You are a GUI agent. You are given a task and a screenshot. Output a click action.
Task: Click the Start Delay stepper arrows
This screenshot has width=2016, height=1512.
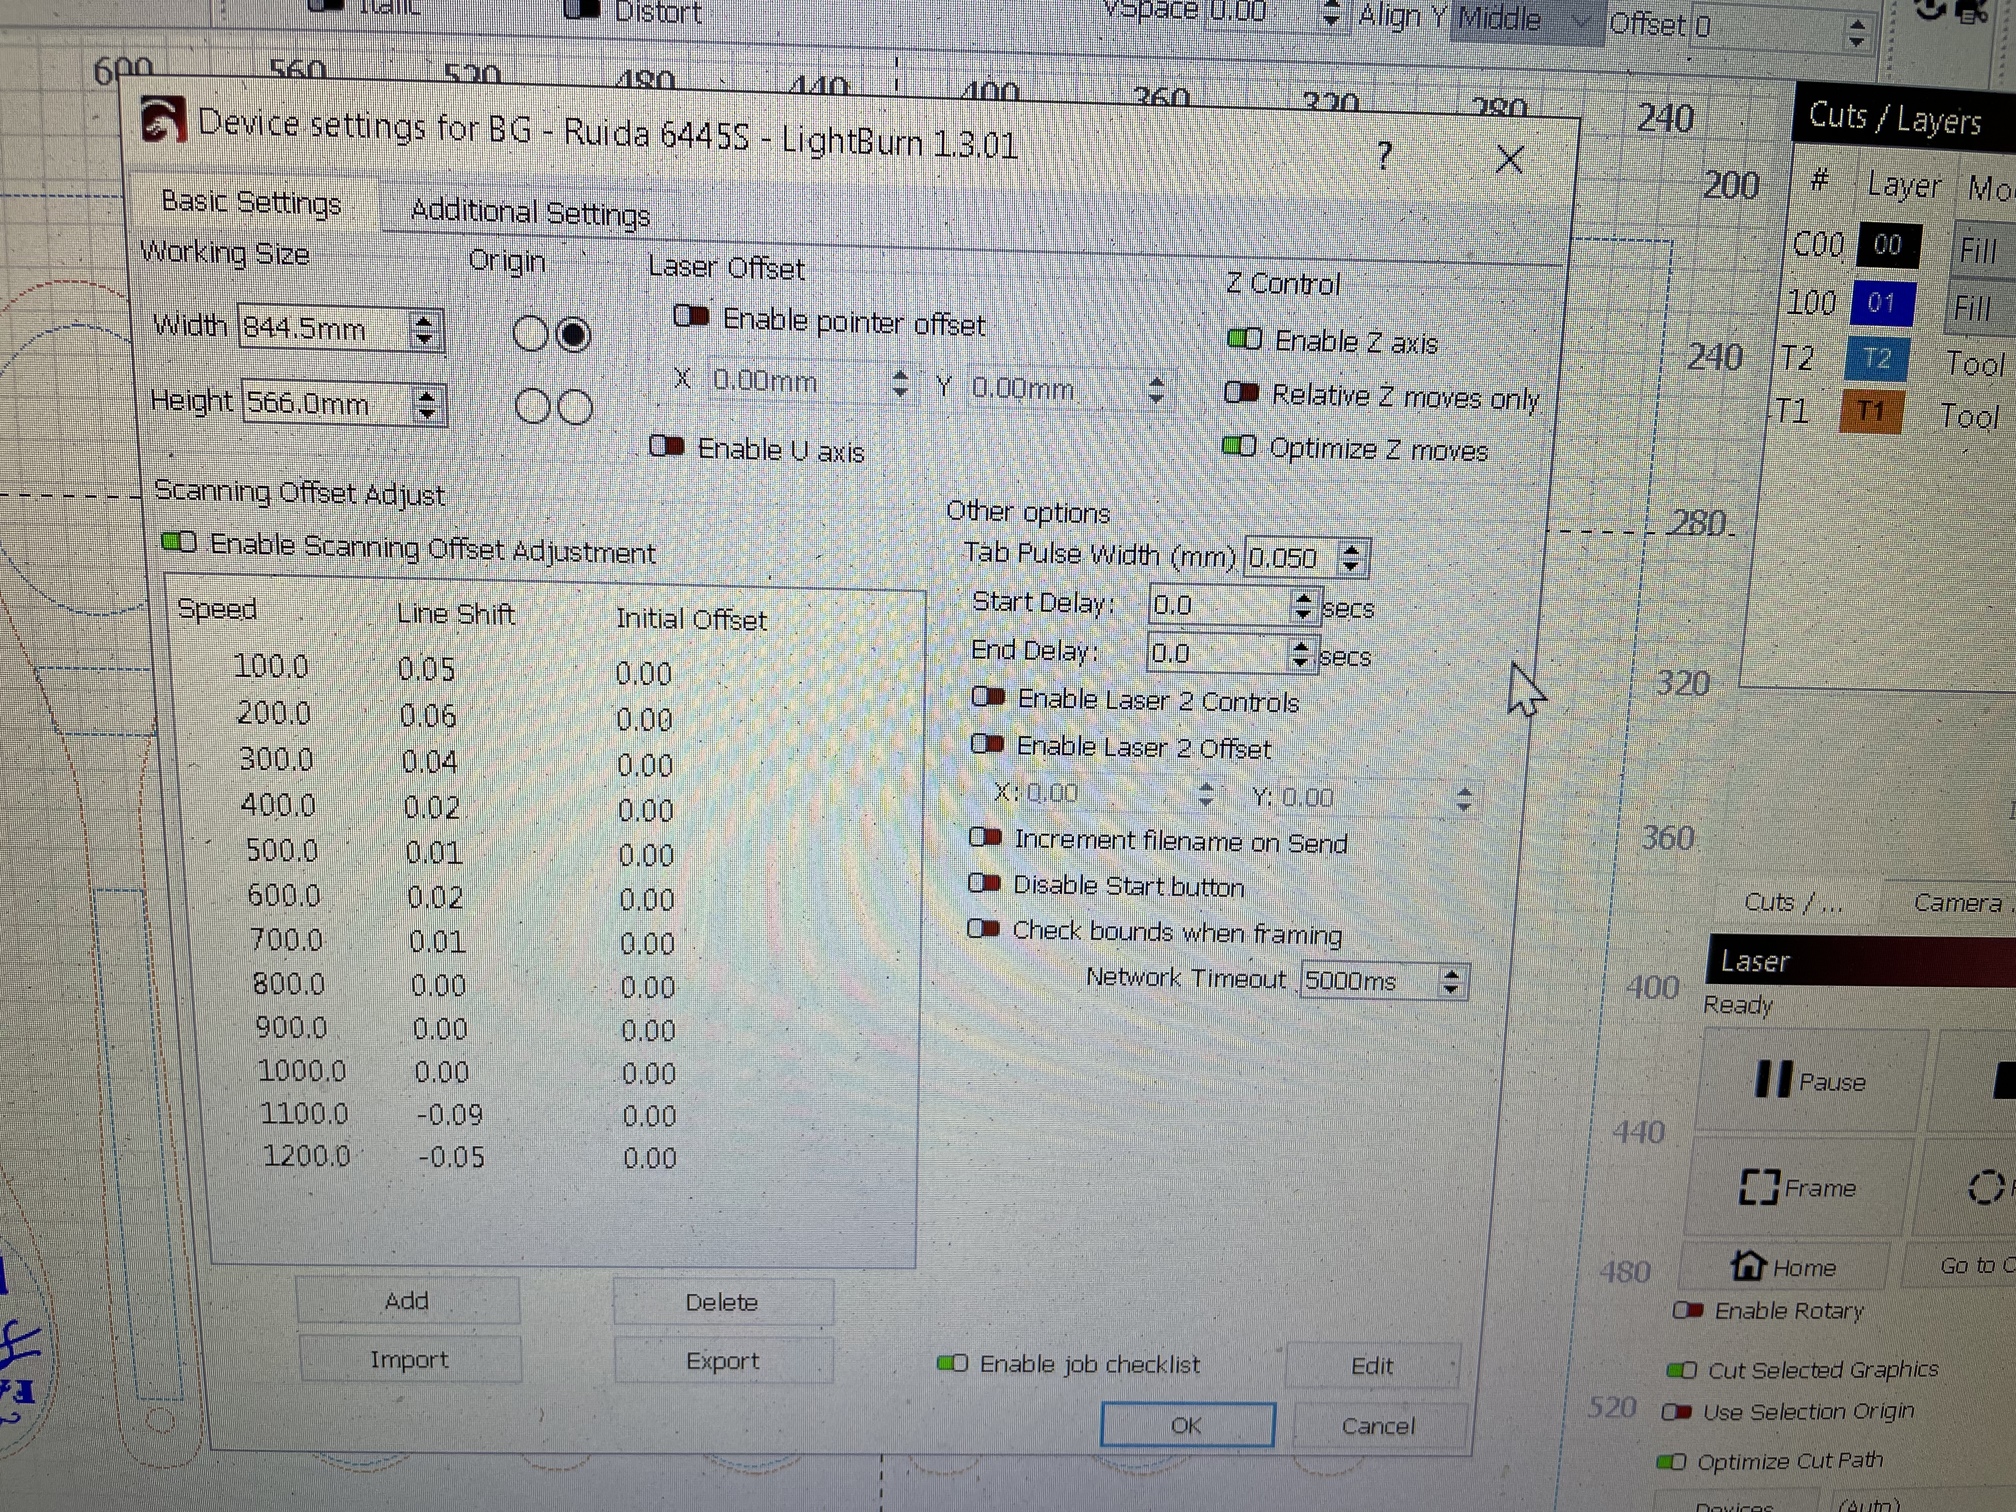[x=1302, y=606]
